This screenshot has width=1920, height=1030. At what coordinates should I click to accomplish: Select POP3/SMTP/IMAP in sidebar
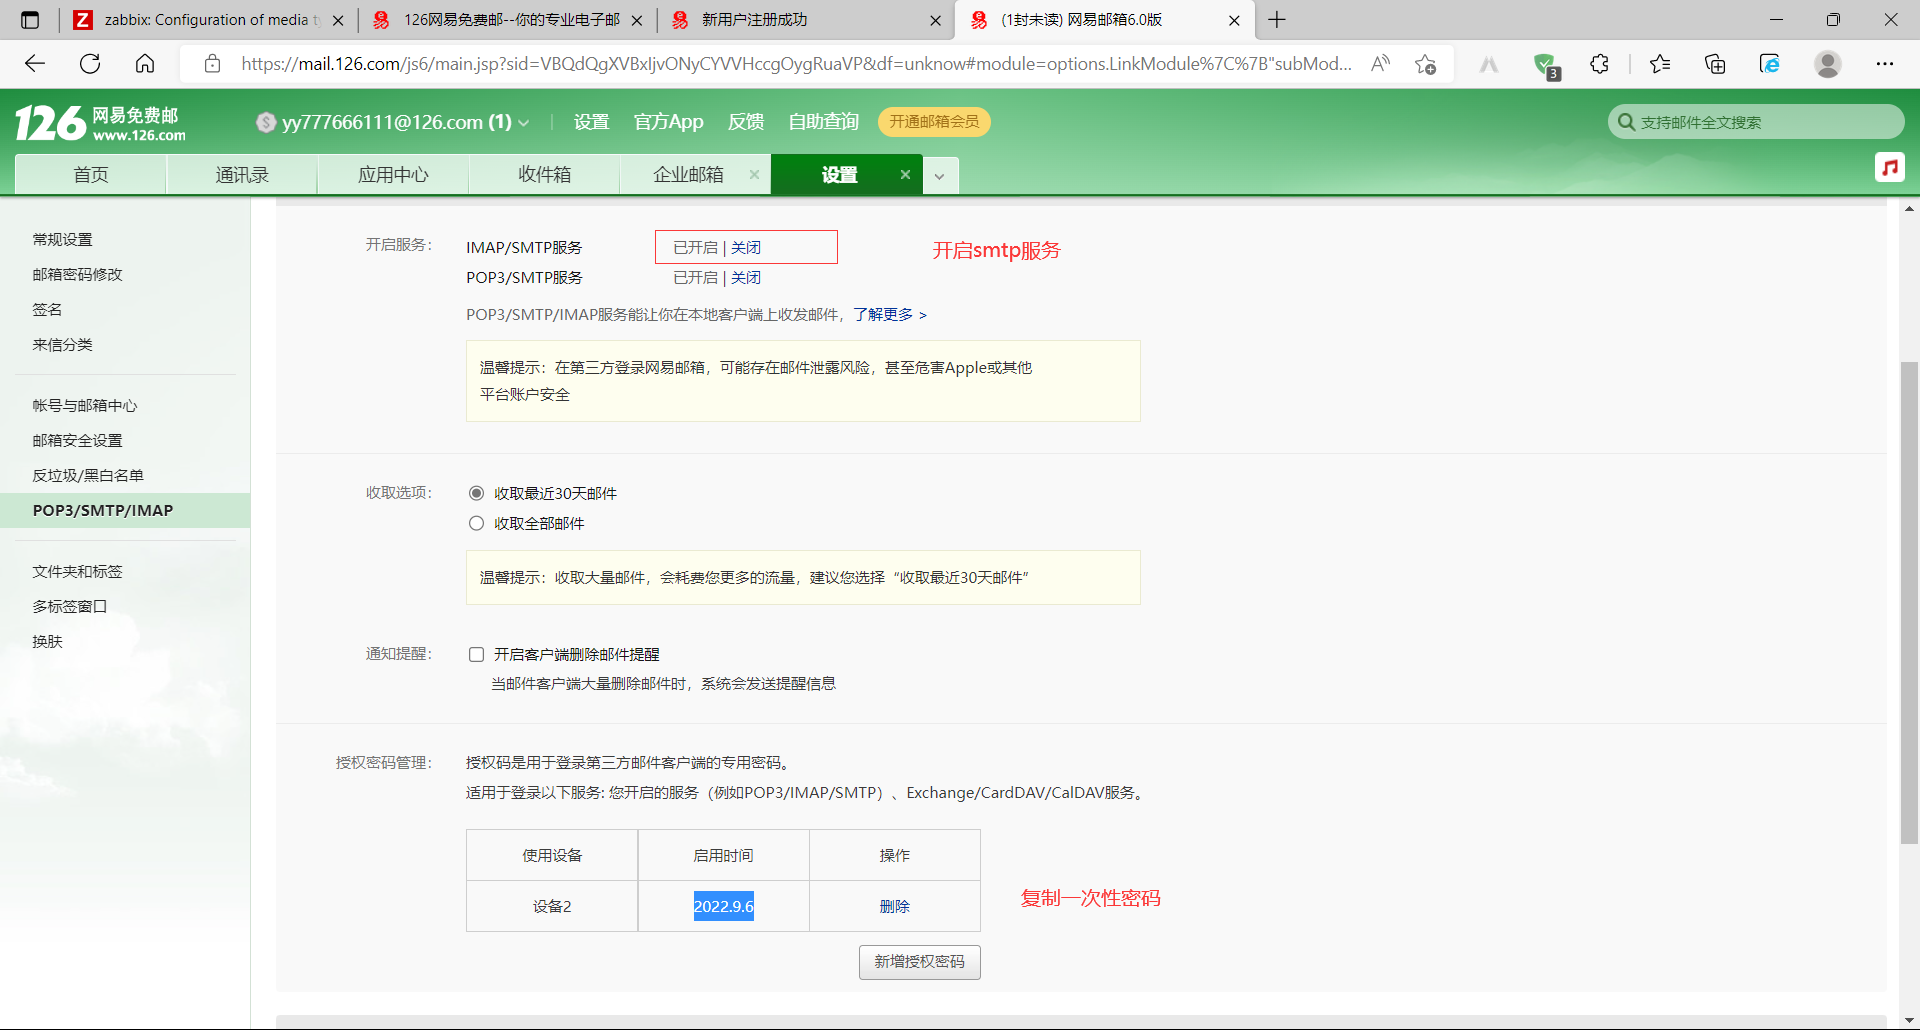pos(125,510)
